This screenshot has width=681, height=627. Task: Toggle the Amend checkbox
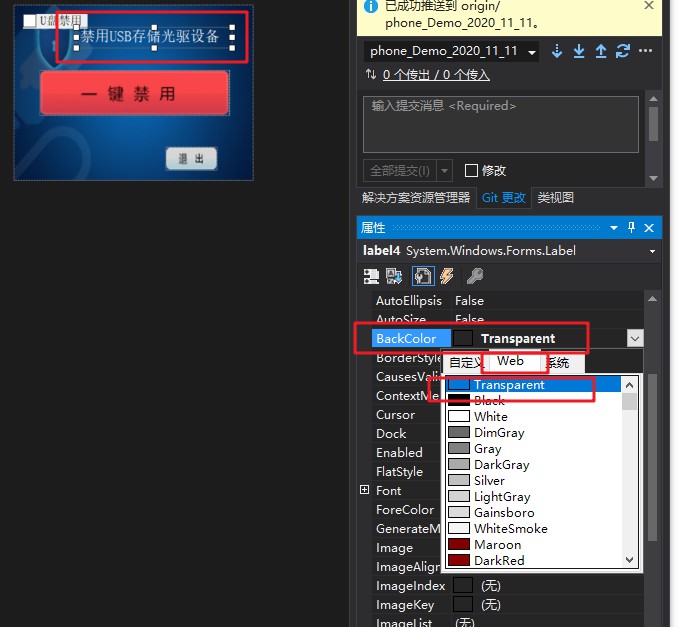click(x=471, y=170)
